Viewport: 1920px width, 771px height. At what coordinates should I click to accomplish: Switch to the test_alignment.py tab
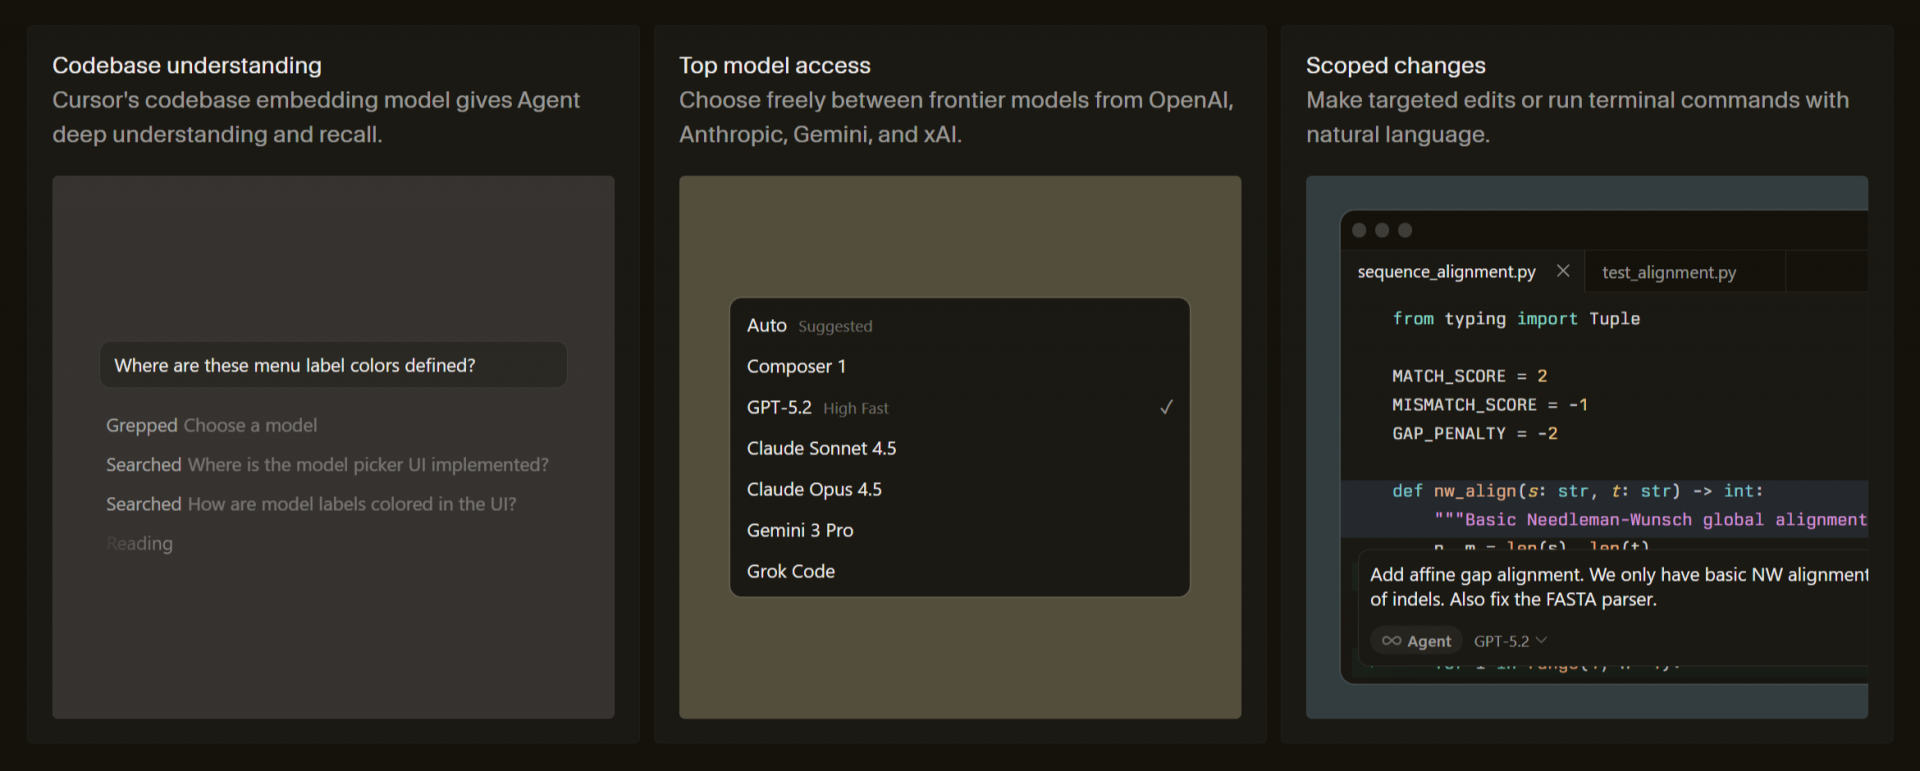click(1668, 272)
